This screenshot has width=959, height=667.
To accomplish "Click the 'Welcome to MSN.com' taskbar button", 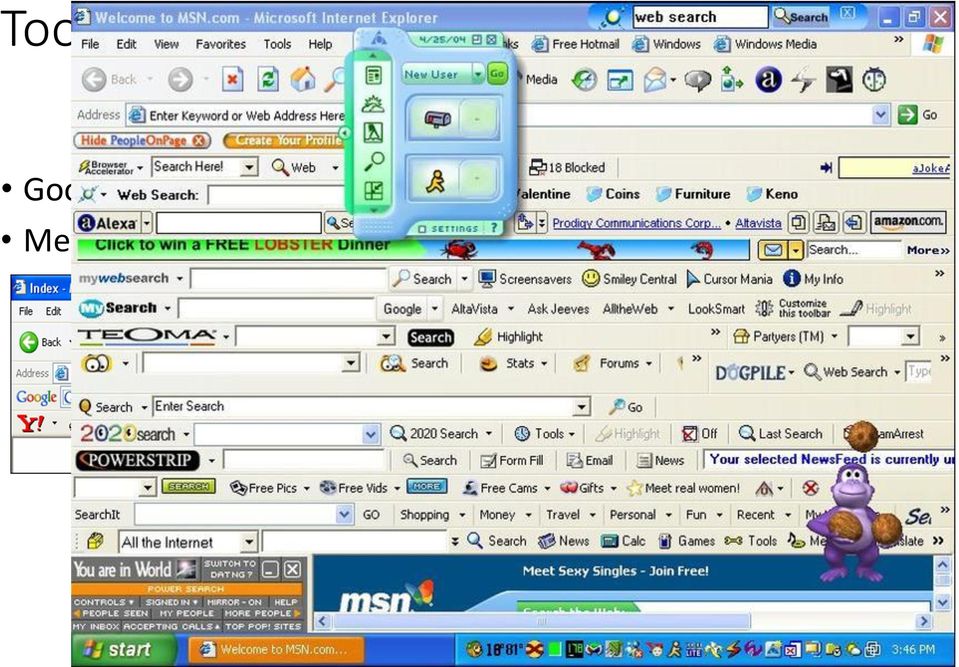I will click(x=276, y=649).
